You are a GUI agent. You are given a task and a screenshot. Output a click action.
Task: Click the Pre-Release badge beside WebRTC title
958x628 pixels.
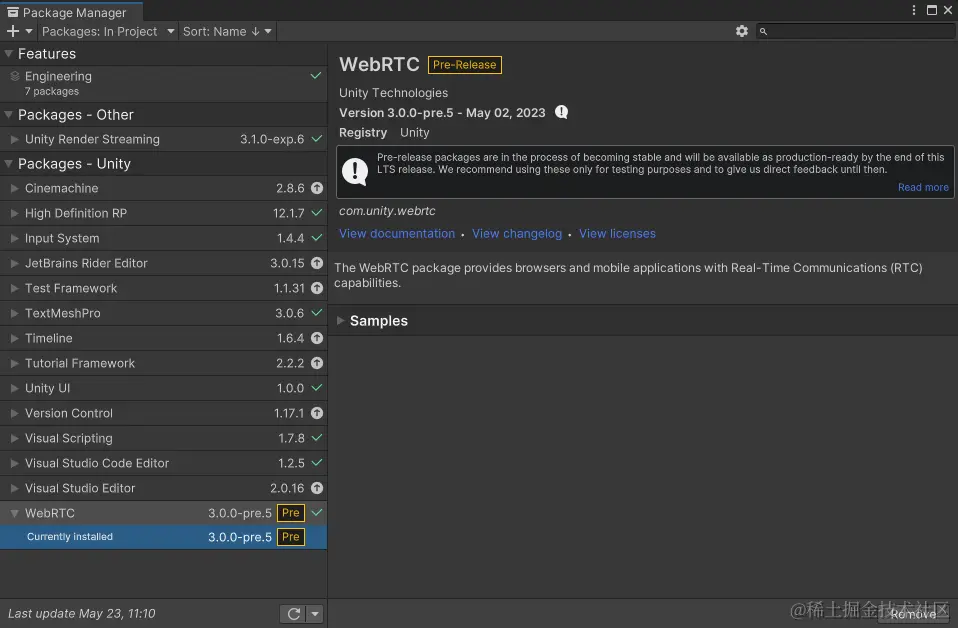[465, 65]
